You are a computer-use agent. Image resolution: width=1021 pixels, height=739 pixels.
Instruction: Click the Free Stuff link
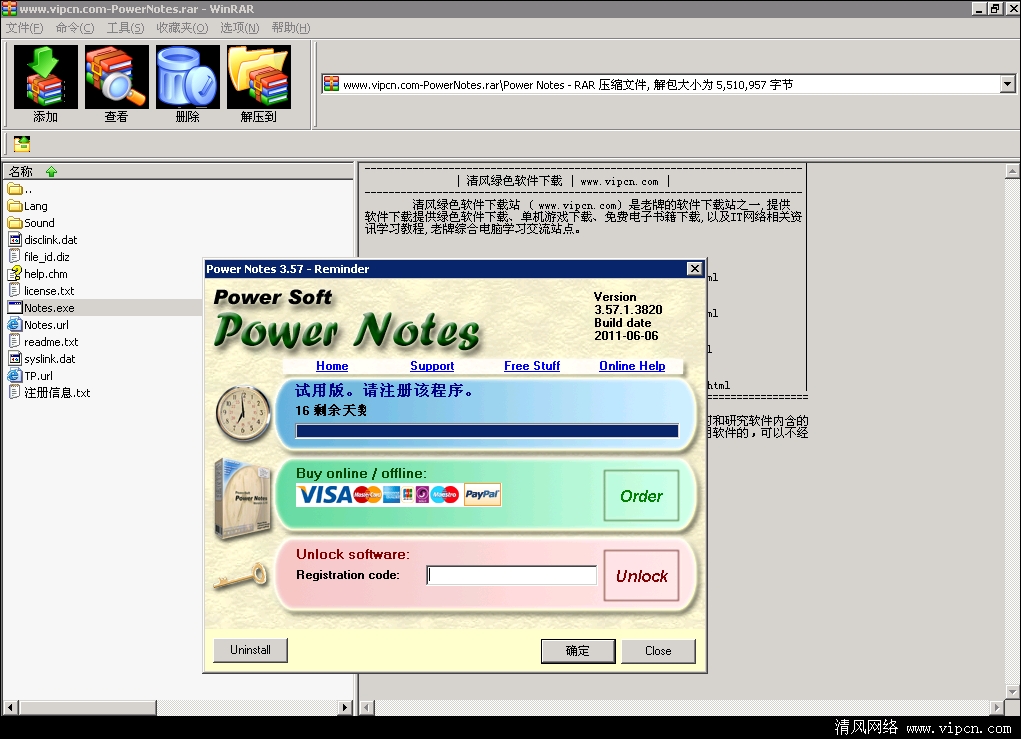[x=532, y=366]
